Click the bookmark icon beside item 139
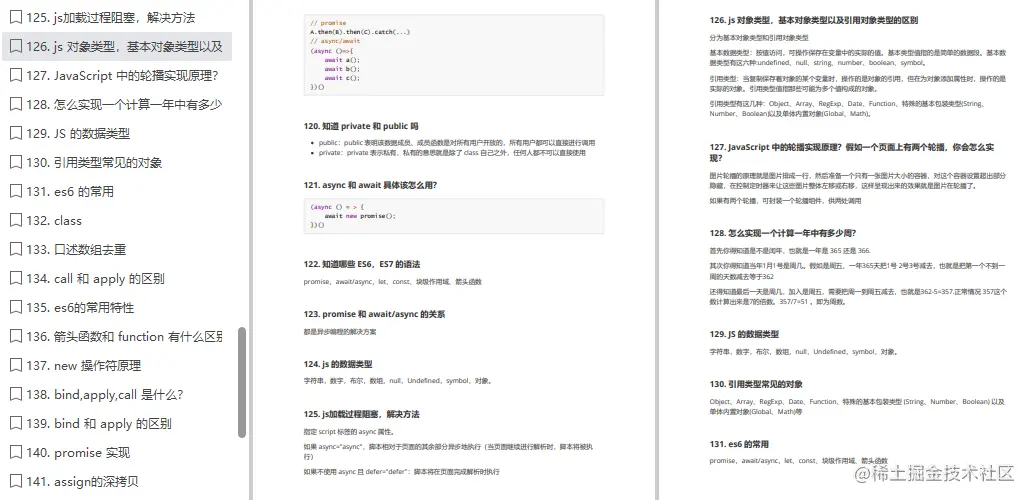The width and height of the screenshot is (1031, 500). 16,423
